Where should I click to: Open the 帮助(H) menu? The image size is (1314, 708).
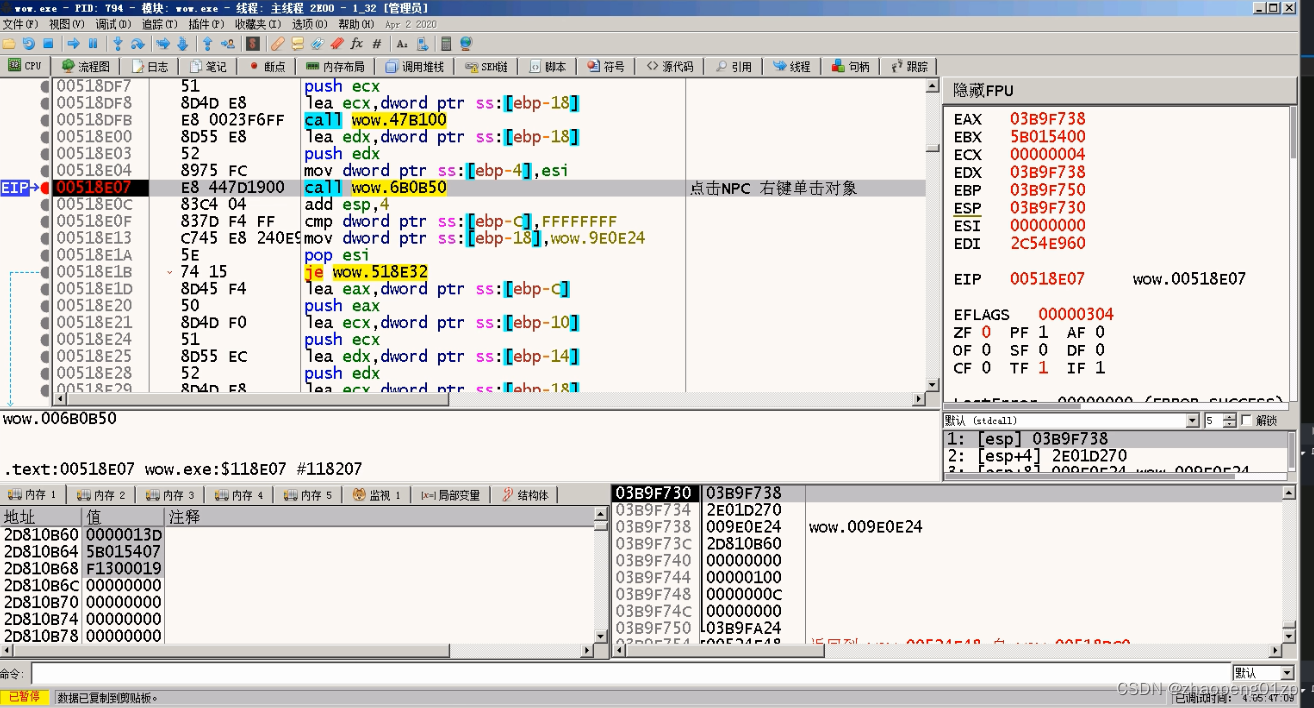(356, 24)
